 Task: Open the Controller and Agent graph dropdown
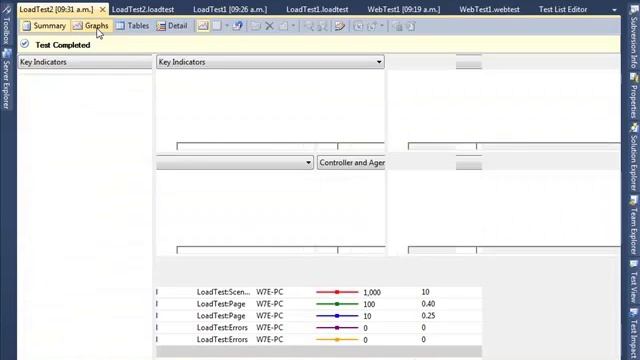(x=351, y=162)
